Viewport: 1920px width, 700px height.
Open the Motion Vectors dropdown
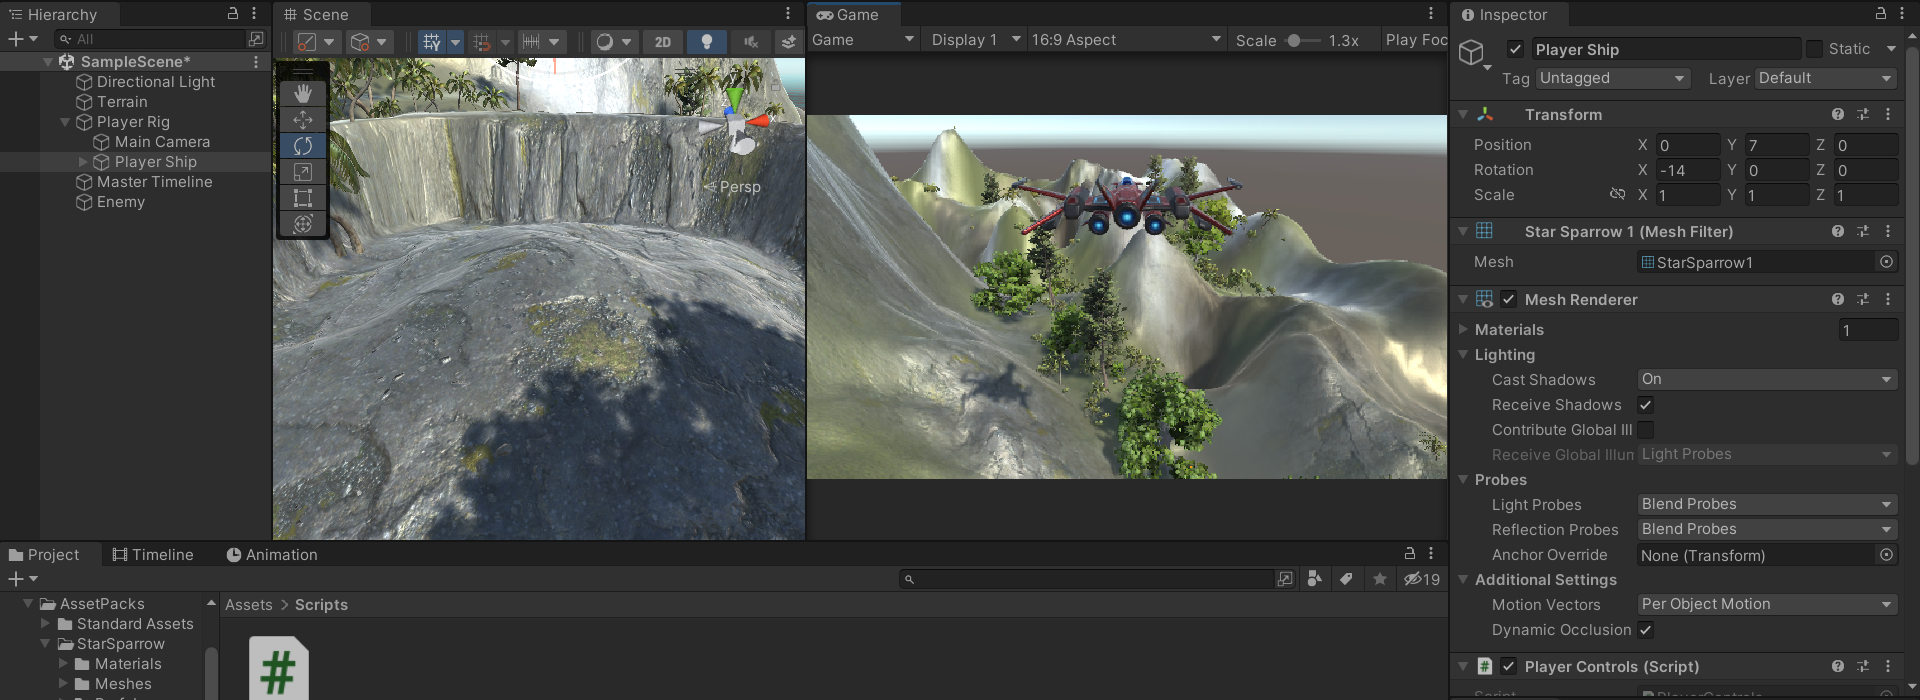coord(1767,604)
